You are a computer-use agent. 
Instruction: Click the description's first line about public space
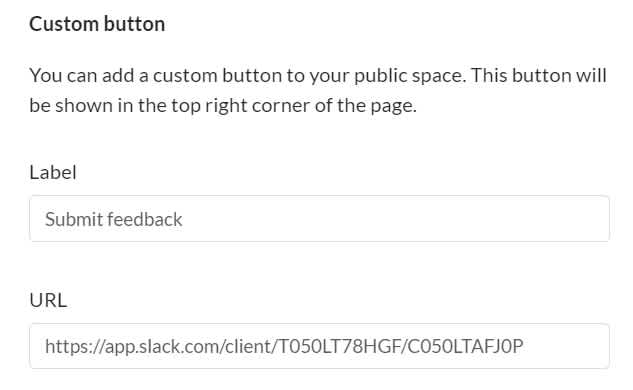(x=318, y=76)
